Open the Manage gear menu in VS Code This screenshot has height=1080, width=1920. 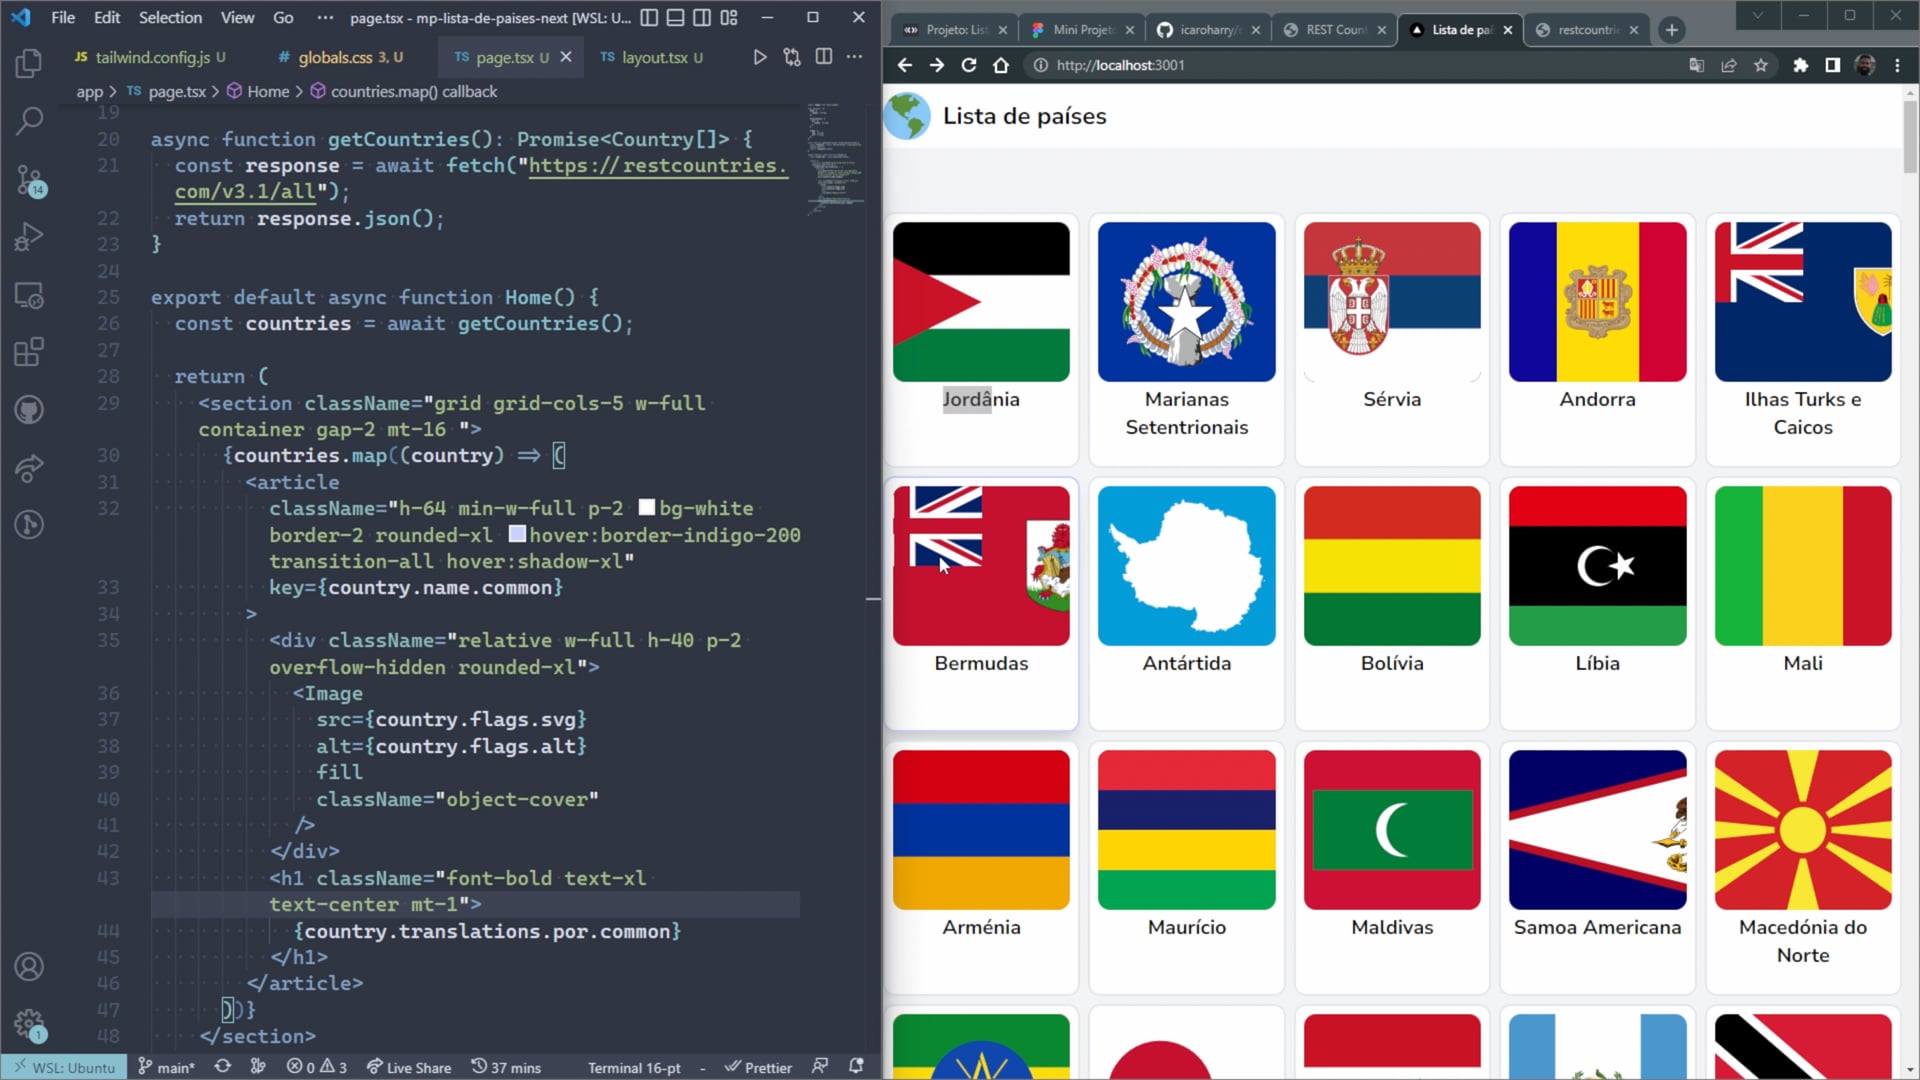point(29,1024)
